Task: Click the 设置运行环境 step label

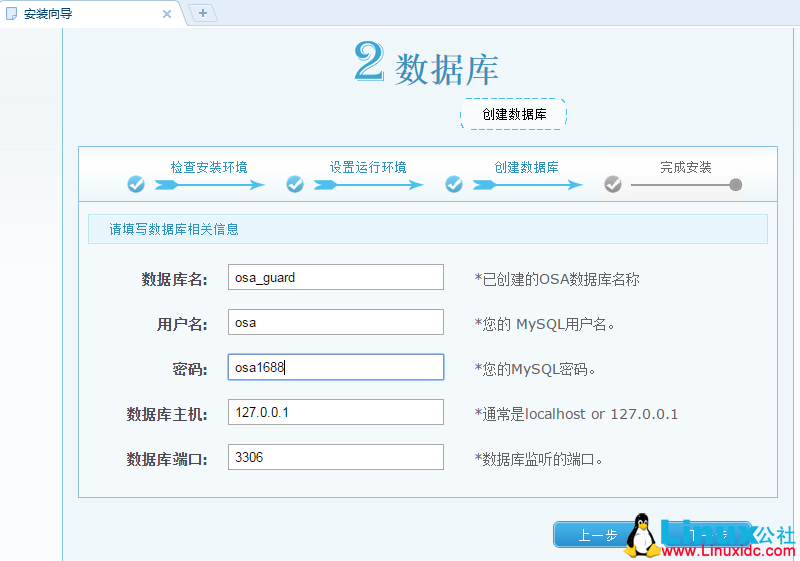Action: (368, 167)
